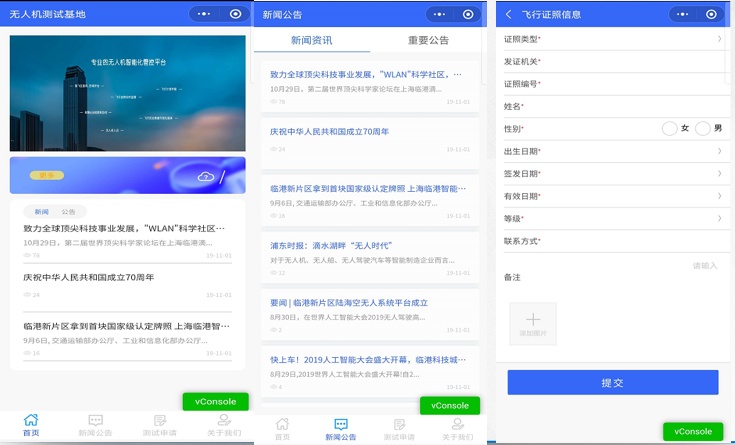Click the 联系方式 input field
735x445 pixels.
(616, 241)
